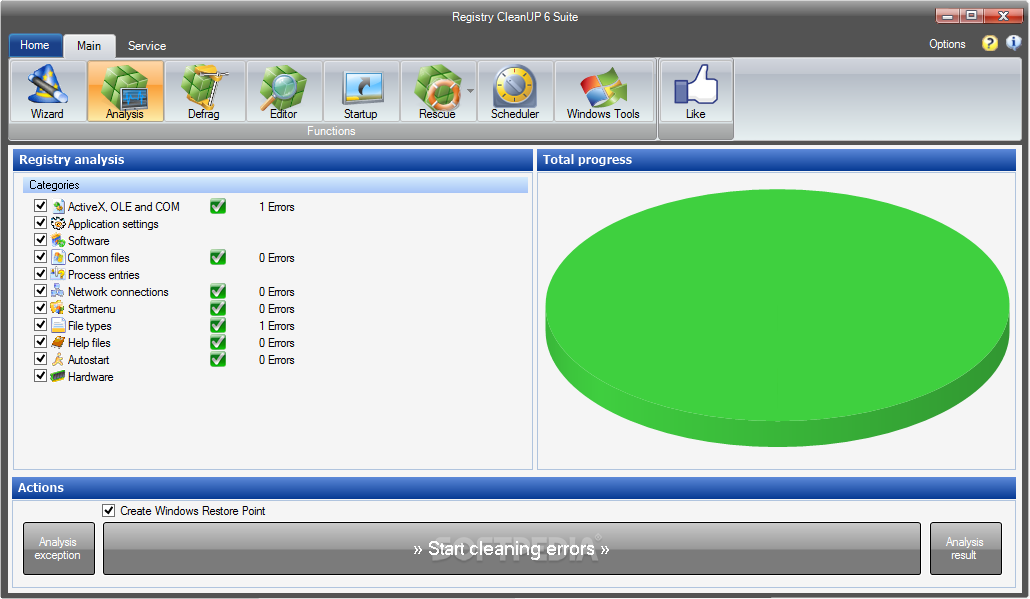Toggle the Help files checkbox

41,342
